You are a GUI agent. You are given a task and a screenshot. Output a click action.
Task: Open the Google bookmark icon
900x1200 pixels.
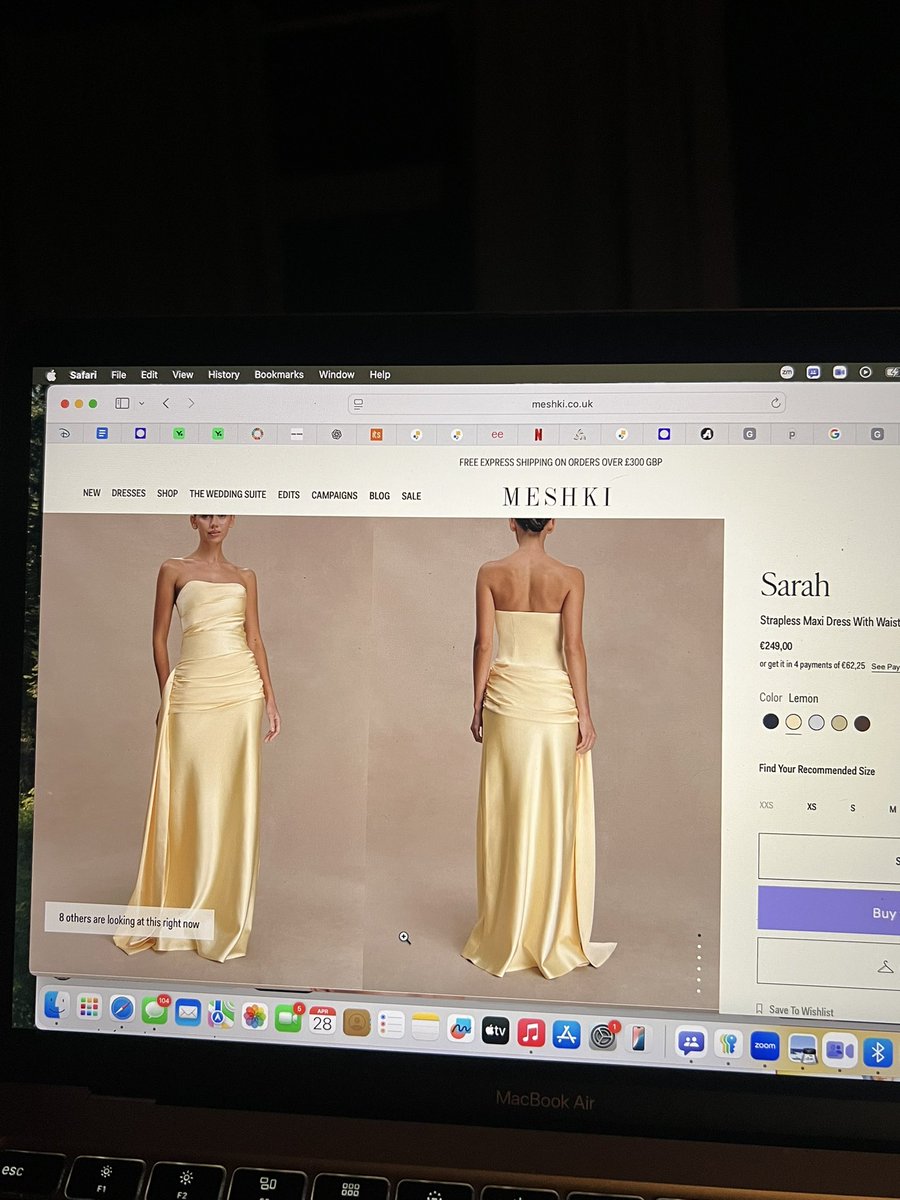834,434
